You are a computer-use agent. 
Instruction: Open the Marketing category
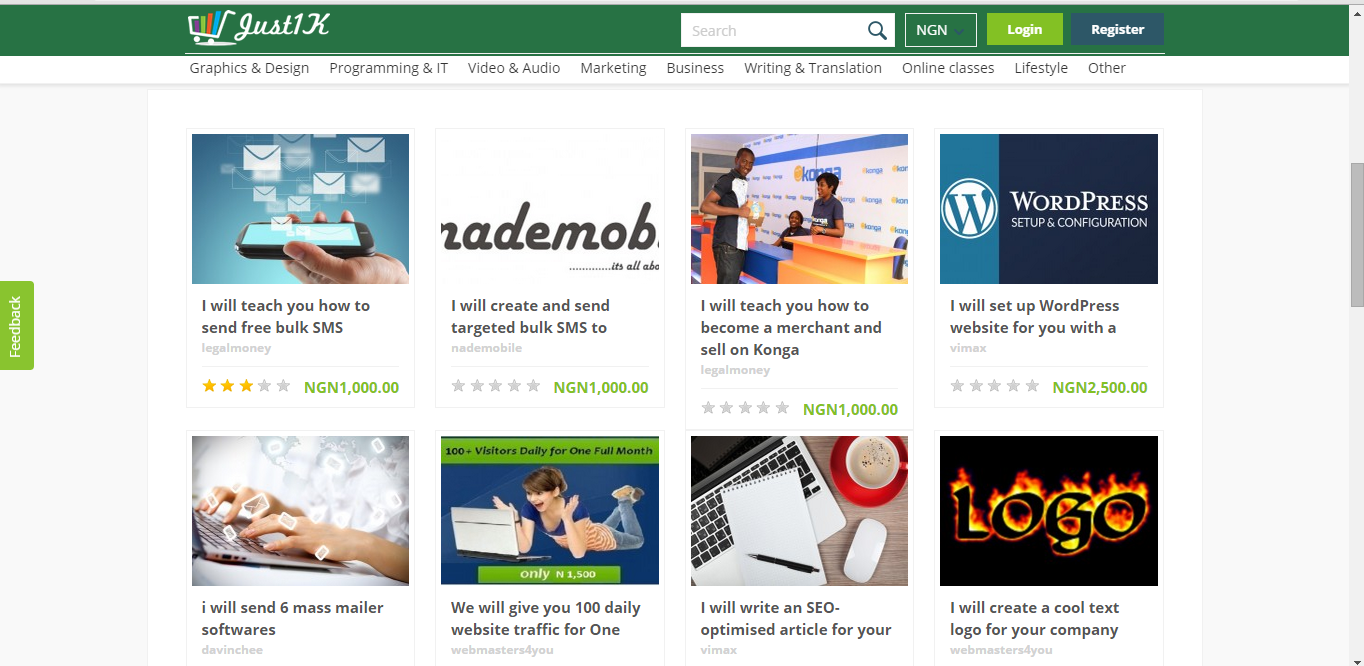[613, 68]
